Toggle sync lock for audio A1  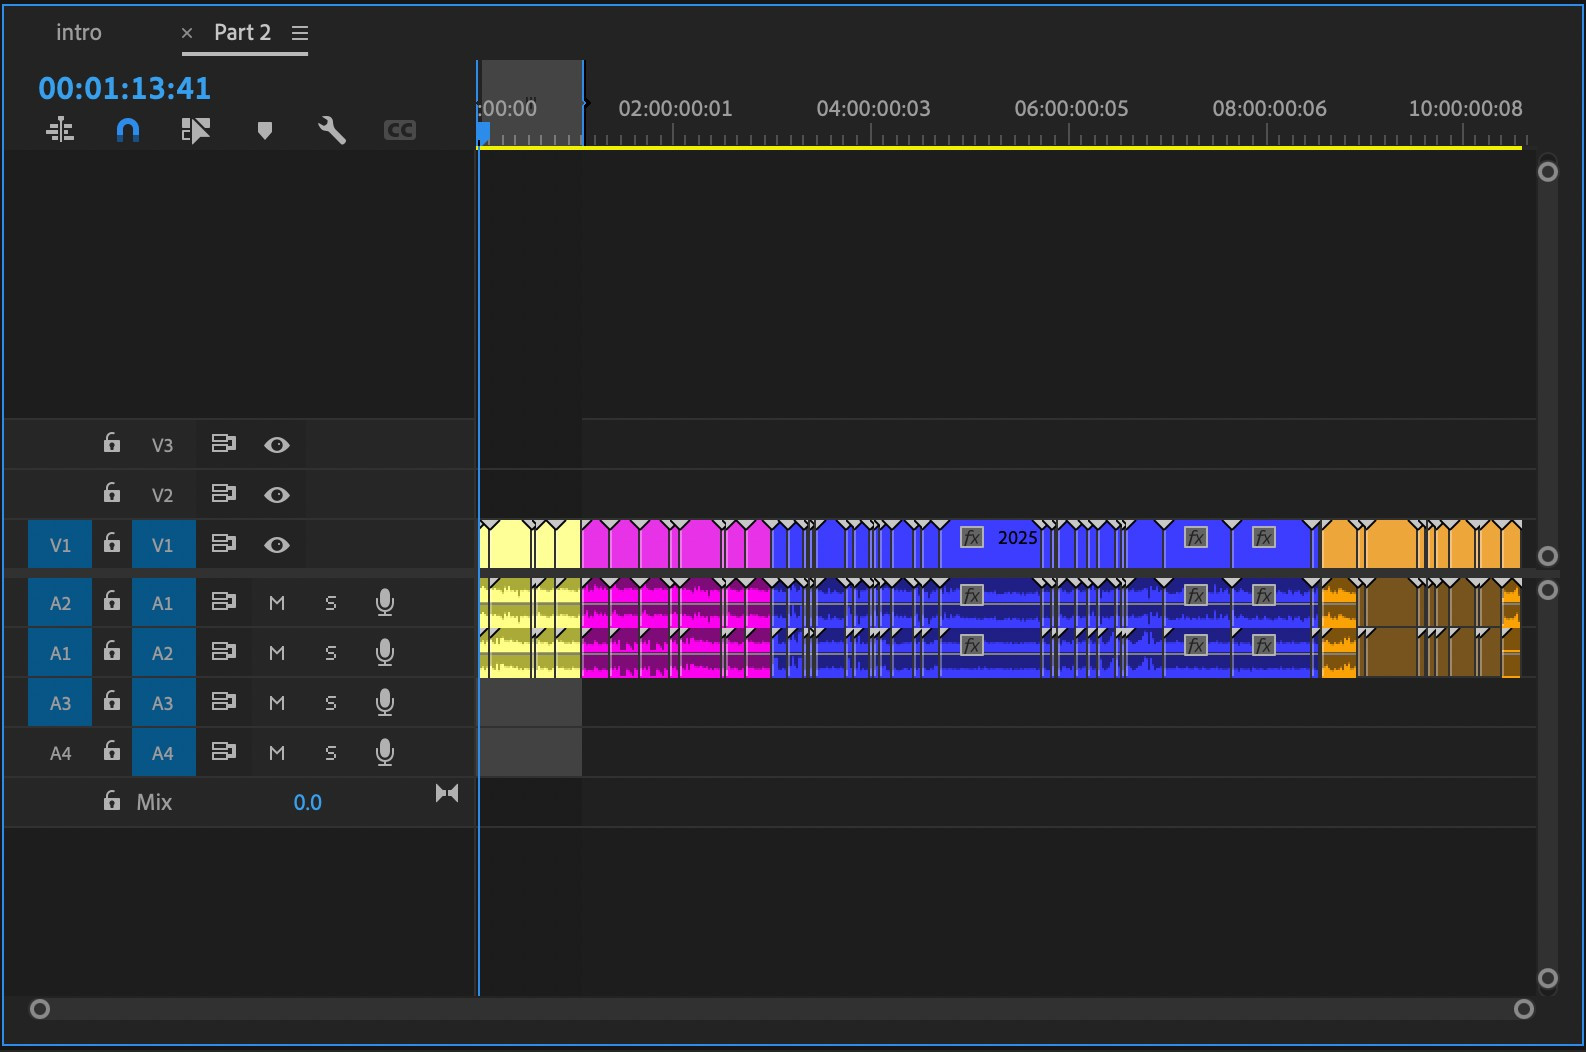(x=224, y=602)
